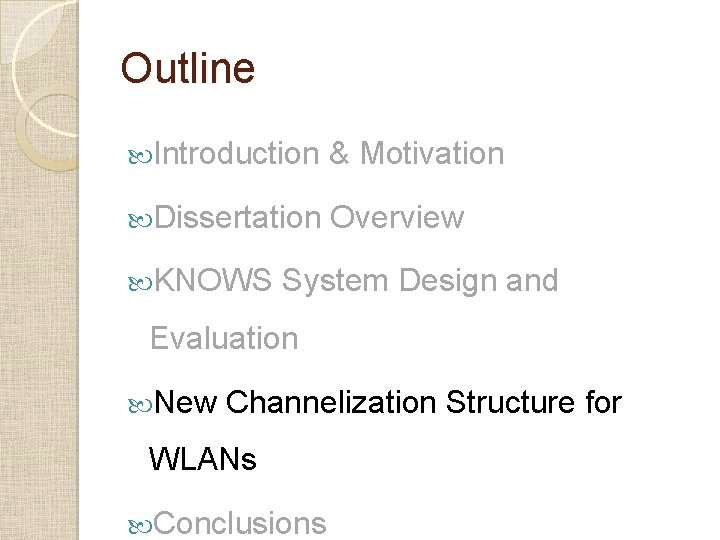Click the word Evaluation

click(224, 339)
